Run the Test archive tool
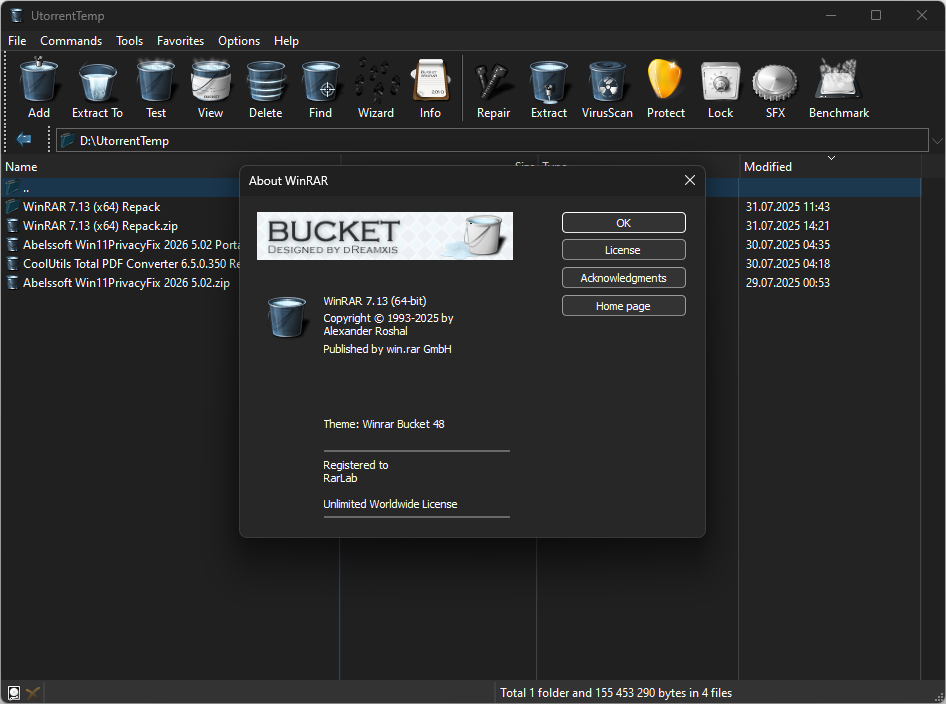946x704 pixels. 156,89
